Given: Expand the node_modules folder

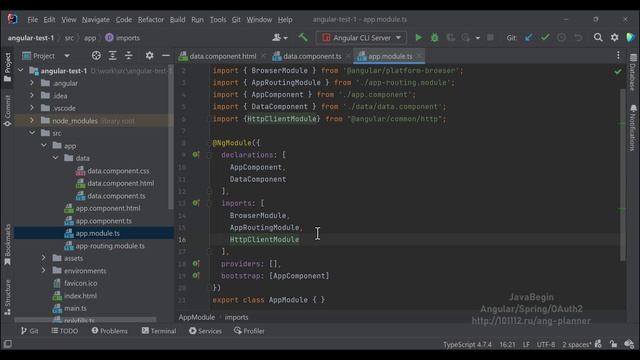Looking at the screenshot, I should point(32,120).
